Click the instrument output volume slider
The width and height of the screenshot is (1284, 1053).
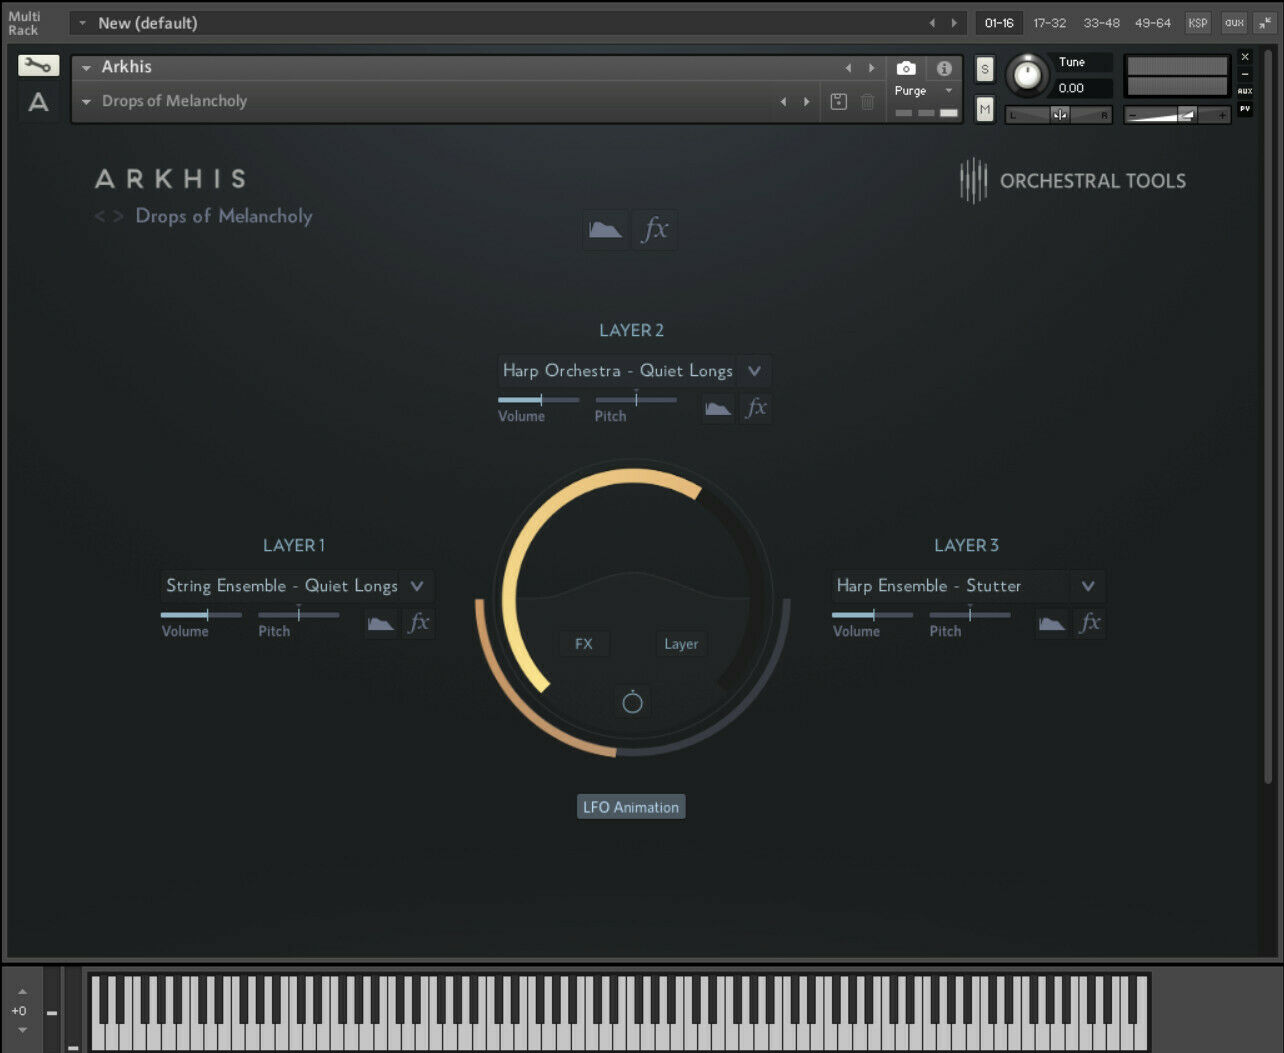pyautogui.click(x=1177, y=115)
